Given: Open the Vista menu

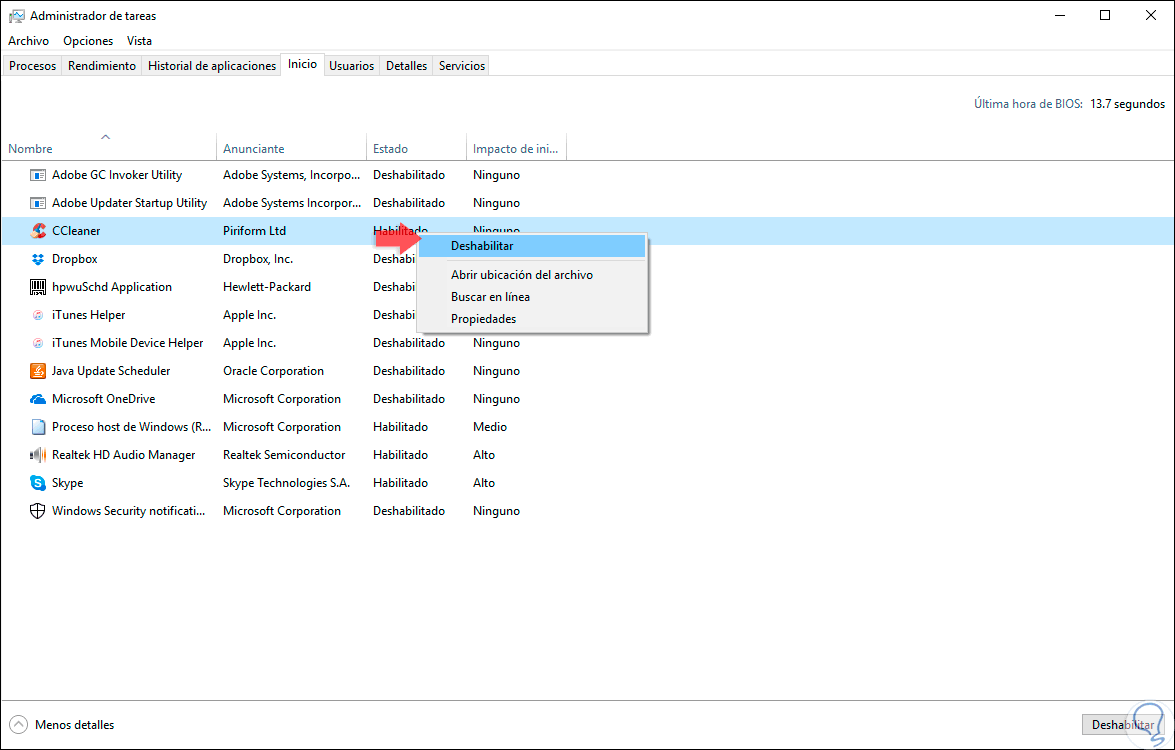Looking at the screenshot, I should [x=139, y=40].
